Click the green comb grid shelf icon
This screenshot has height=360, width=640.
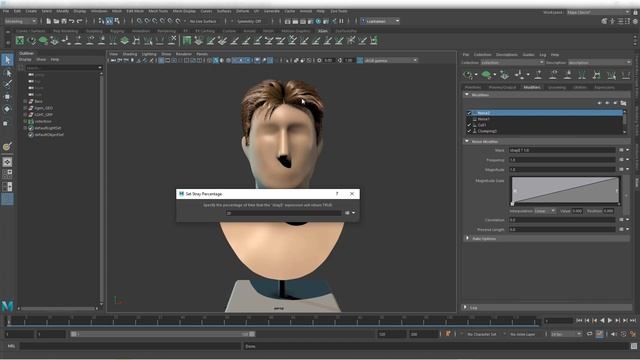click(x=187, y=40)
